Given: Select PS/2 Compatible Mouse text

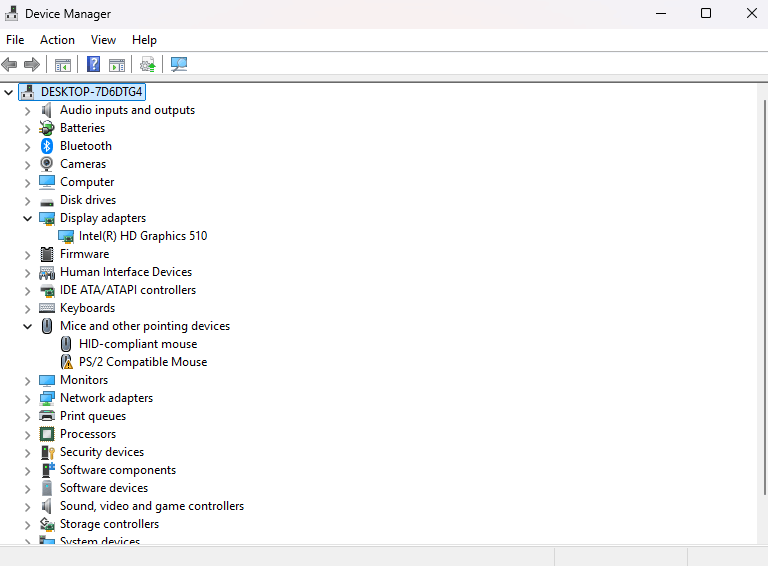Looking at the screenshot, I should tap(143, 362).
